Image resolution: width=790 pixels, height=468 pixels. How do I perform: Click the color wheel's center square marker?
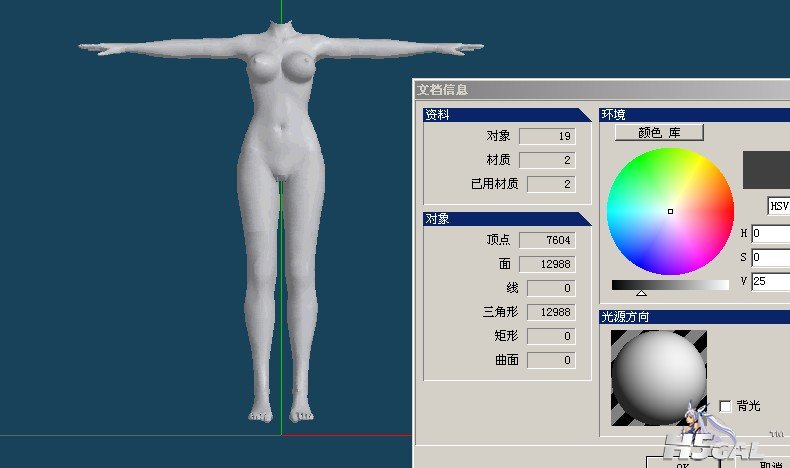(x=670, y=211)
